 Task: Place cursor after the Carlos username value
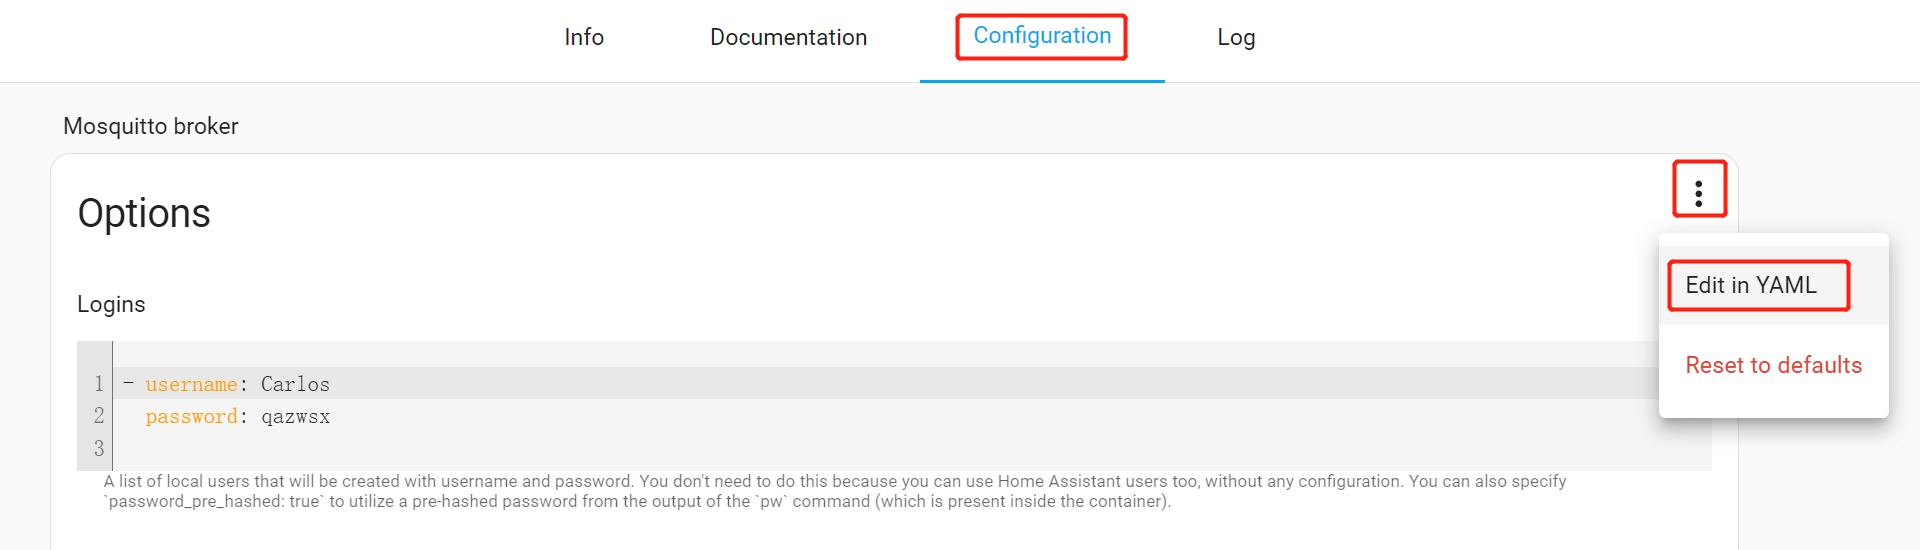pos(331,384)
